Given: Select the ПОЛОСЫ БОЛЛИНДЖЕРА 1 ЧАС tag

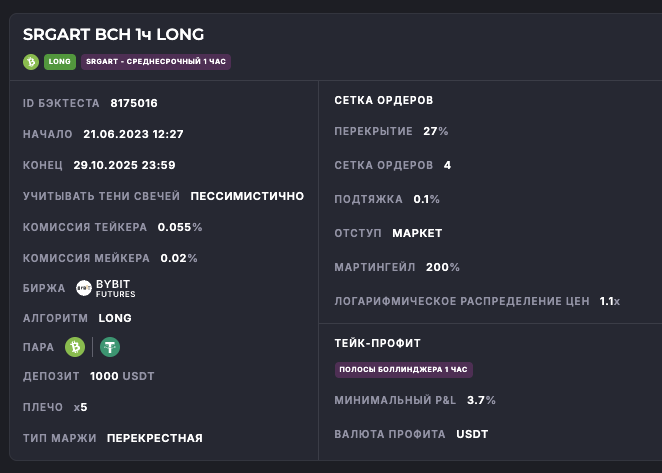Looking at the screenshot, I should tap(403, 369).
